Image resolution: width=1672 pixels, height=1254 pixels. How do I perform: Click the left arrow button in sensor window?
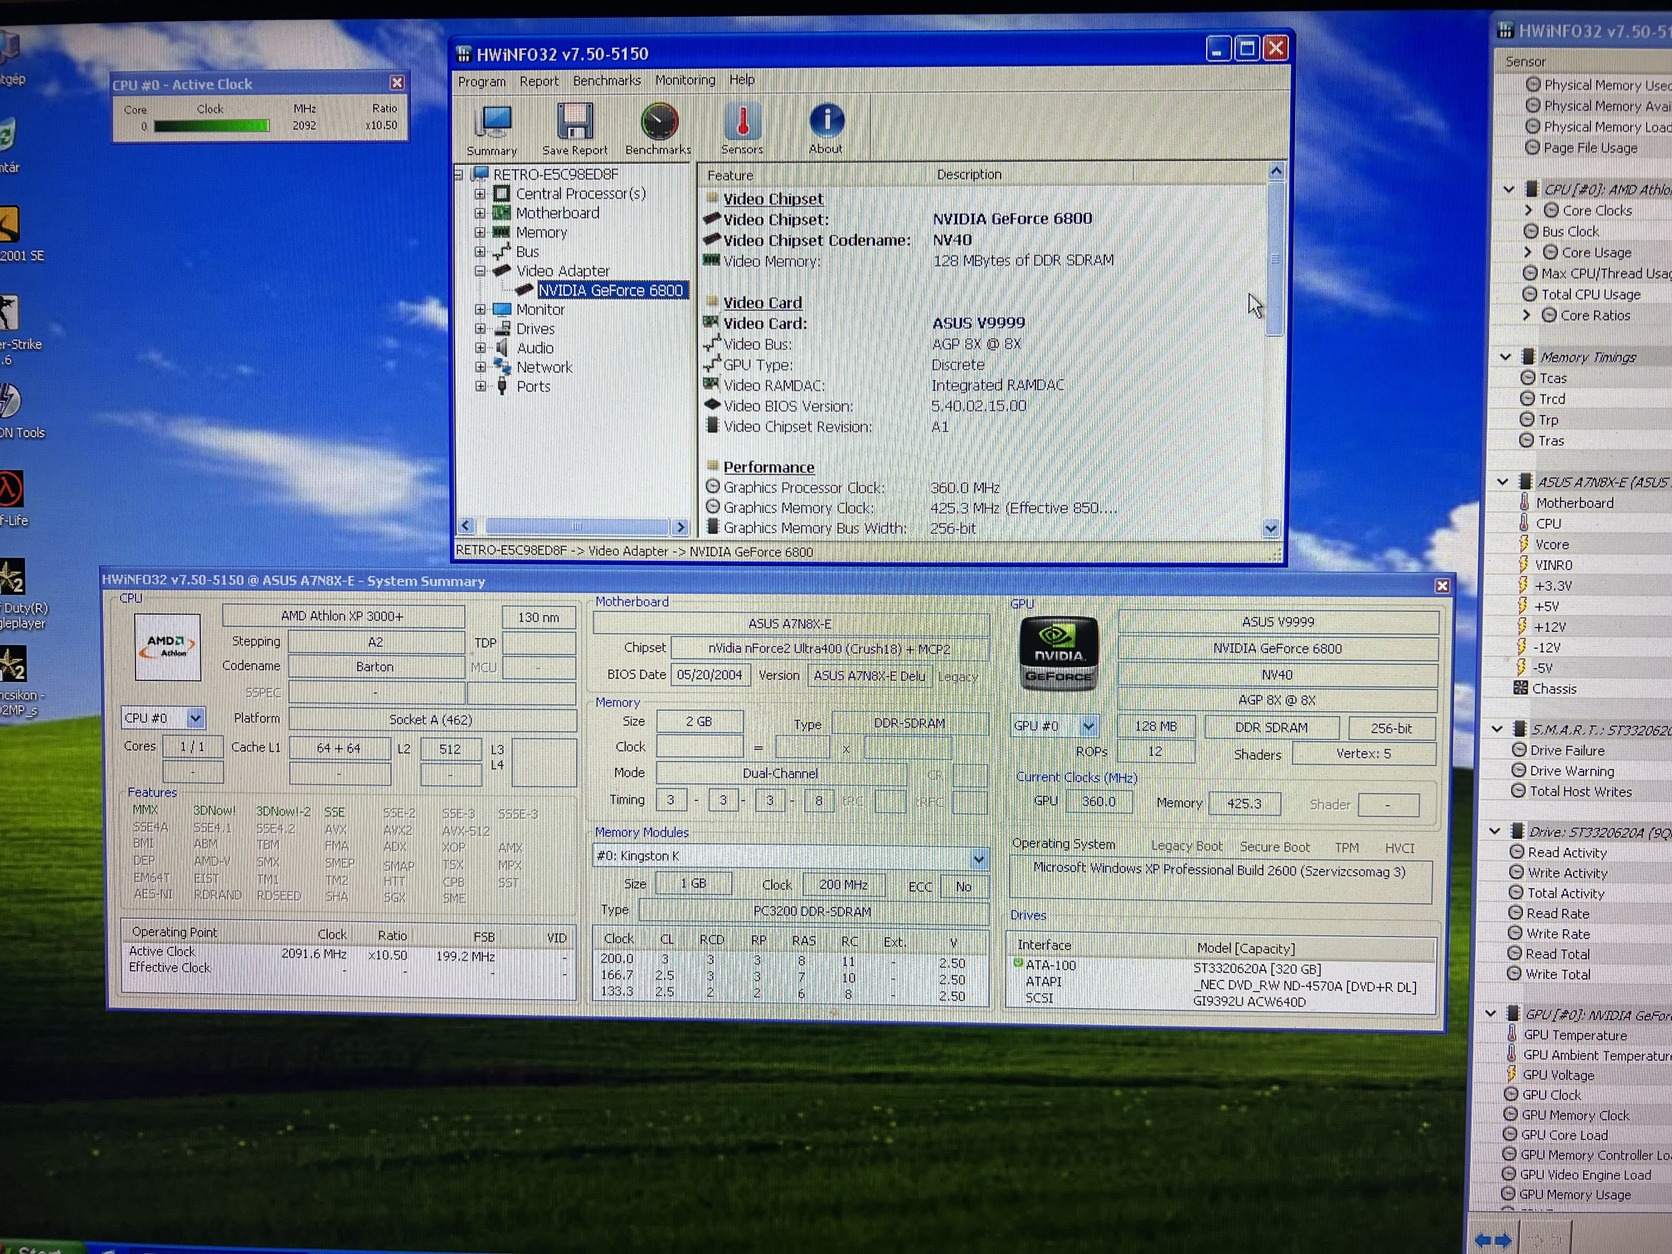pos(1483,1240)
